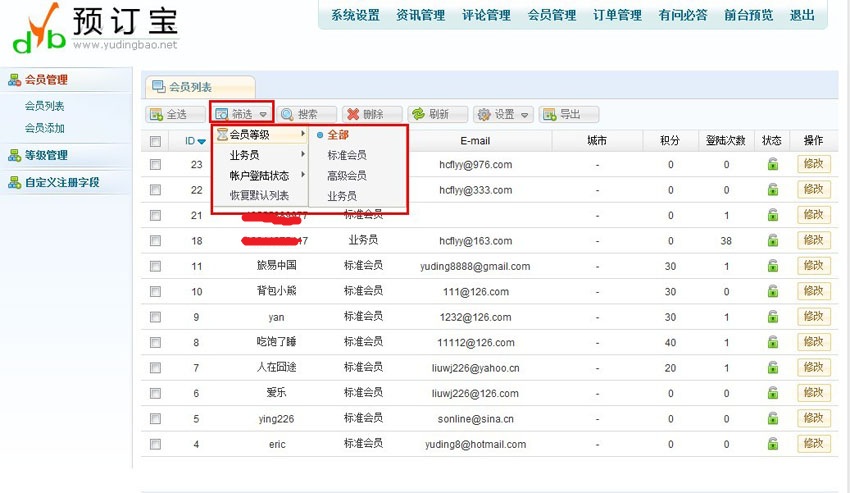The width and height of the screenshot is (850, 493).
Task: Toggle the lock status icon for ID 22
Action: [x=772, y=190]
